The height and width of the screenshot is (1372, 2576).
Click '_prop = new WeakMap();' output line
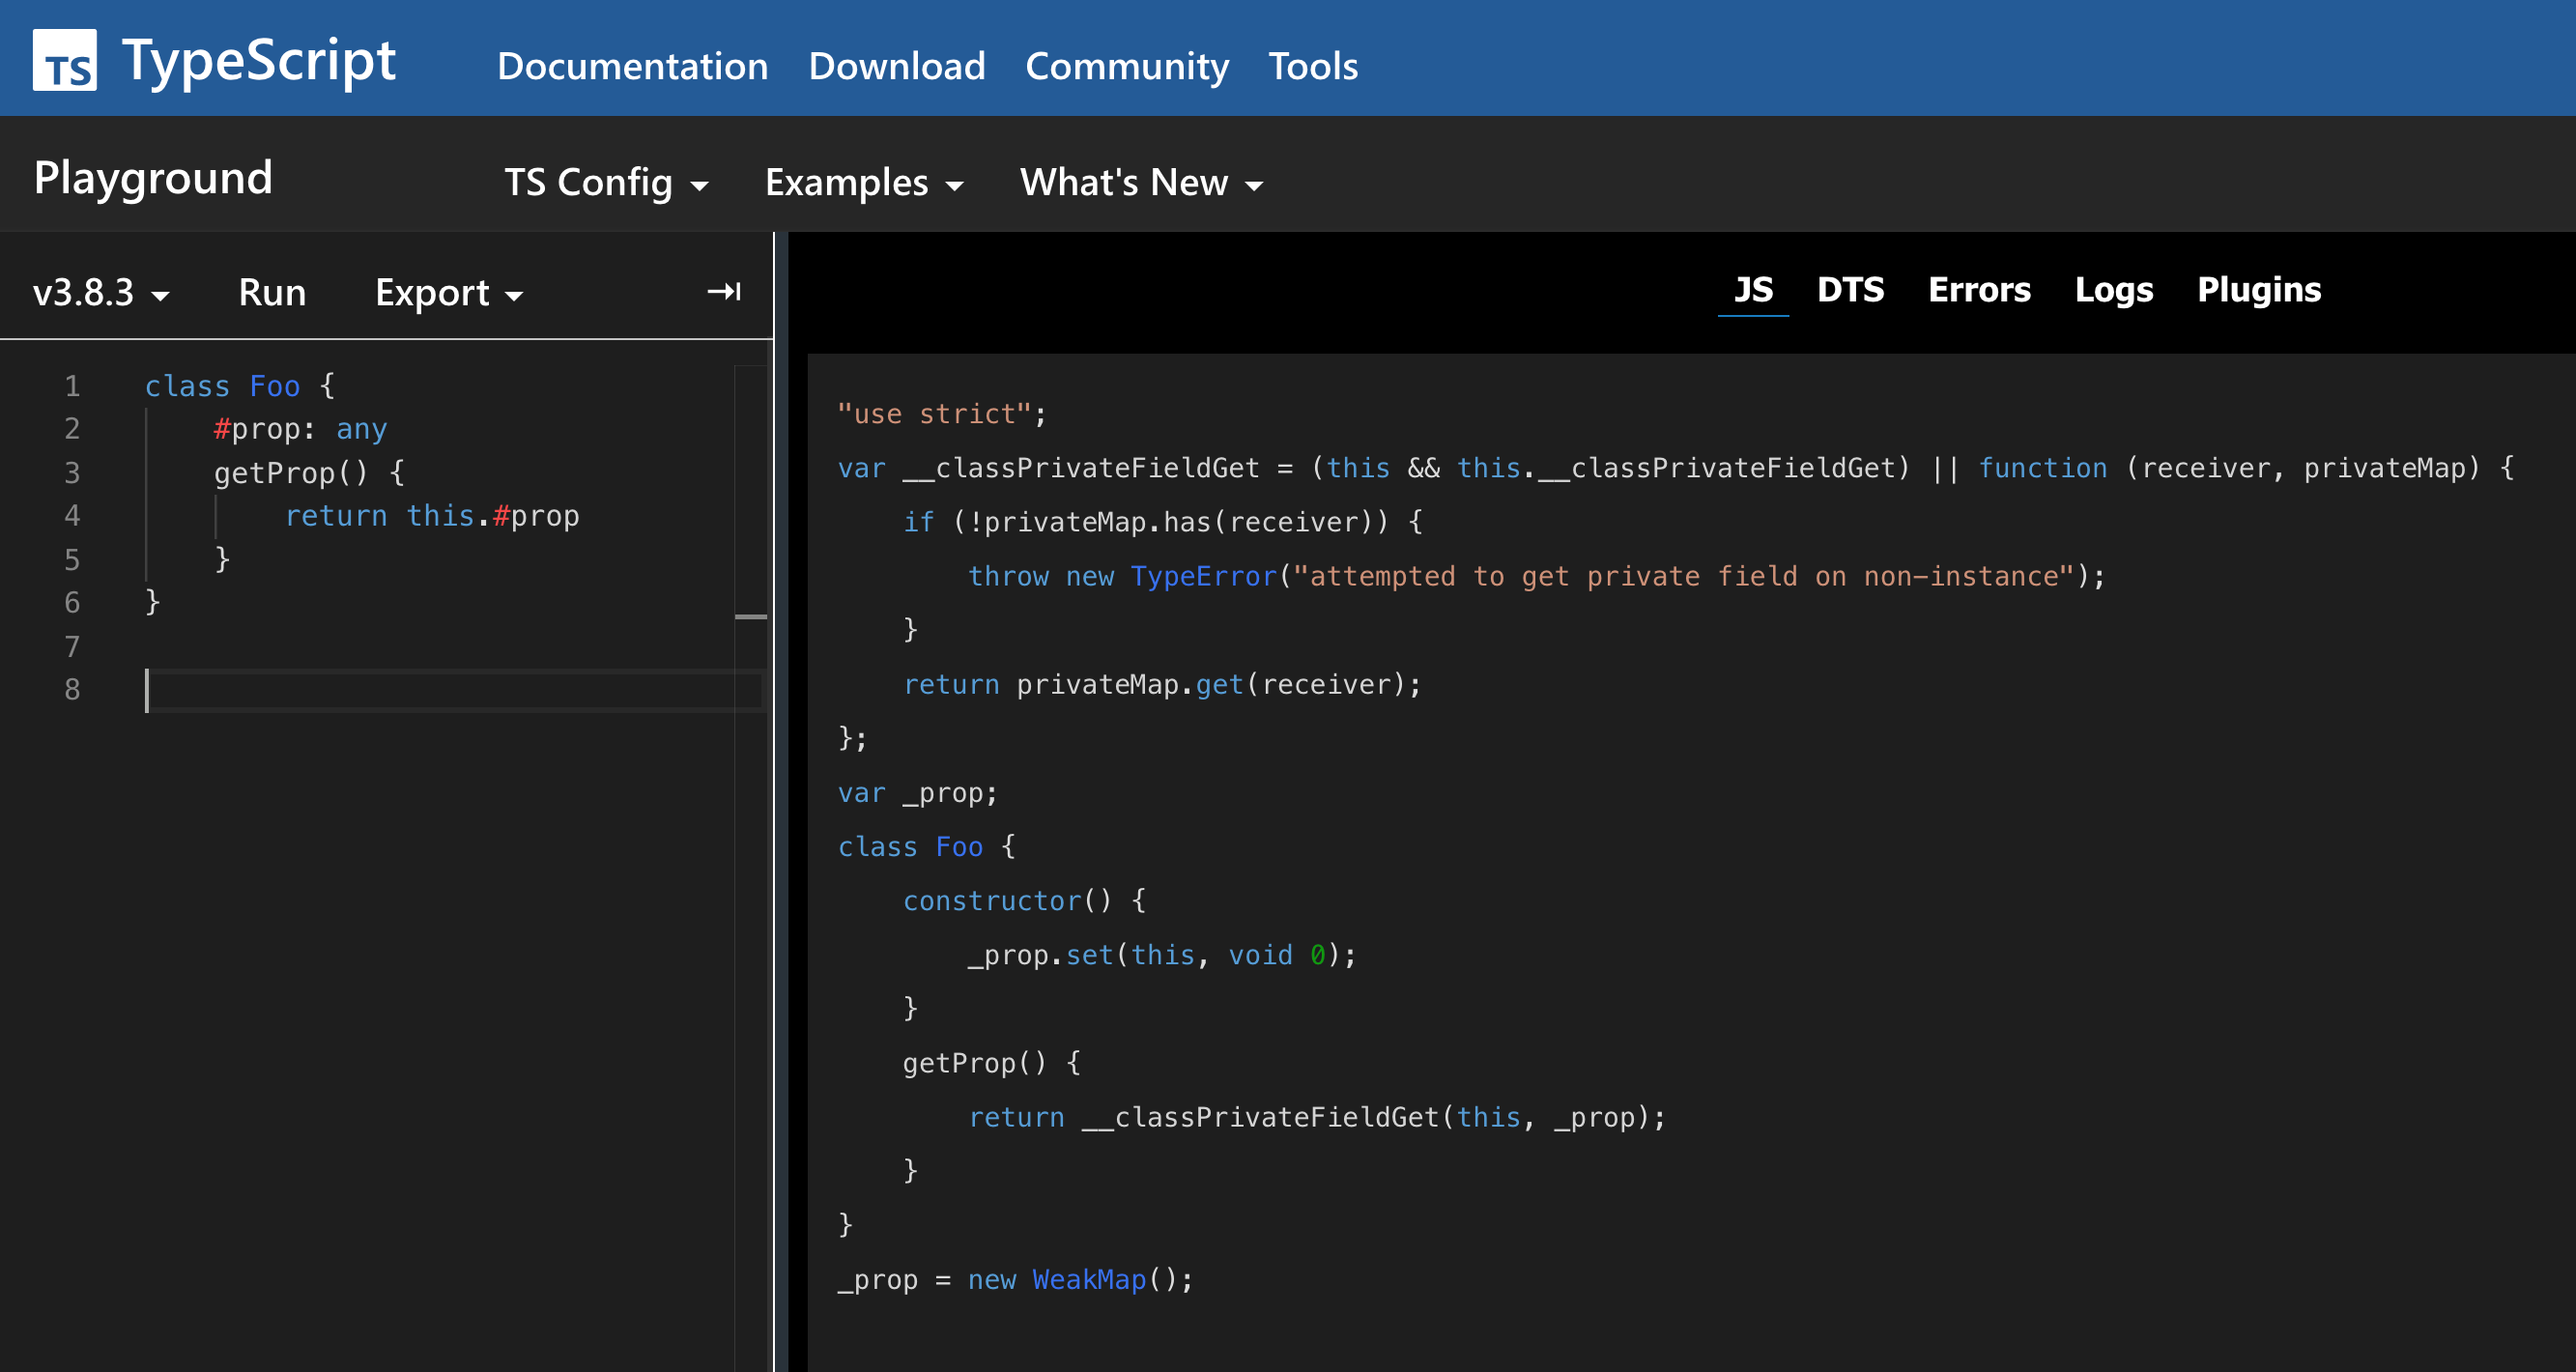click(1014, 1280)
